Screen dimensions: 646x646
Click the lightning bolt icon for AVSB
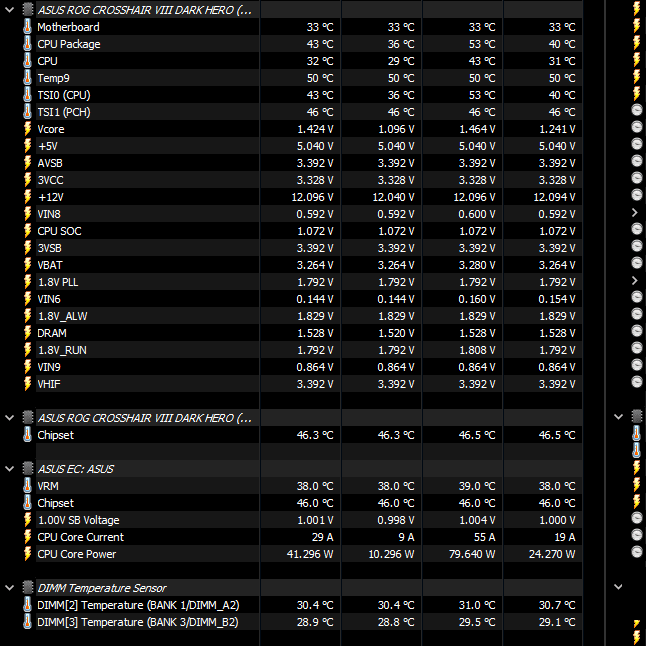click(27, 163)
